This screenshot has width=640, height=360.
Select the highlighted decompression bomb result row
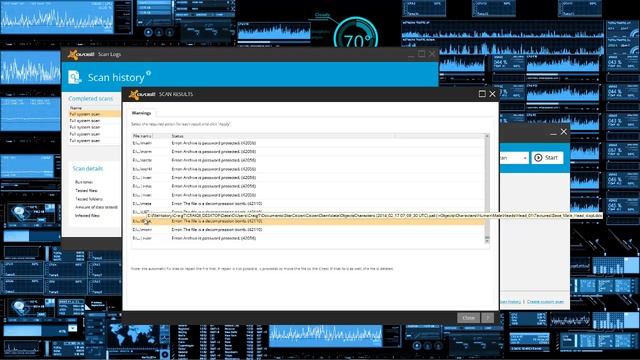click(308, 221)
